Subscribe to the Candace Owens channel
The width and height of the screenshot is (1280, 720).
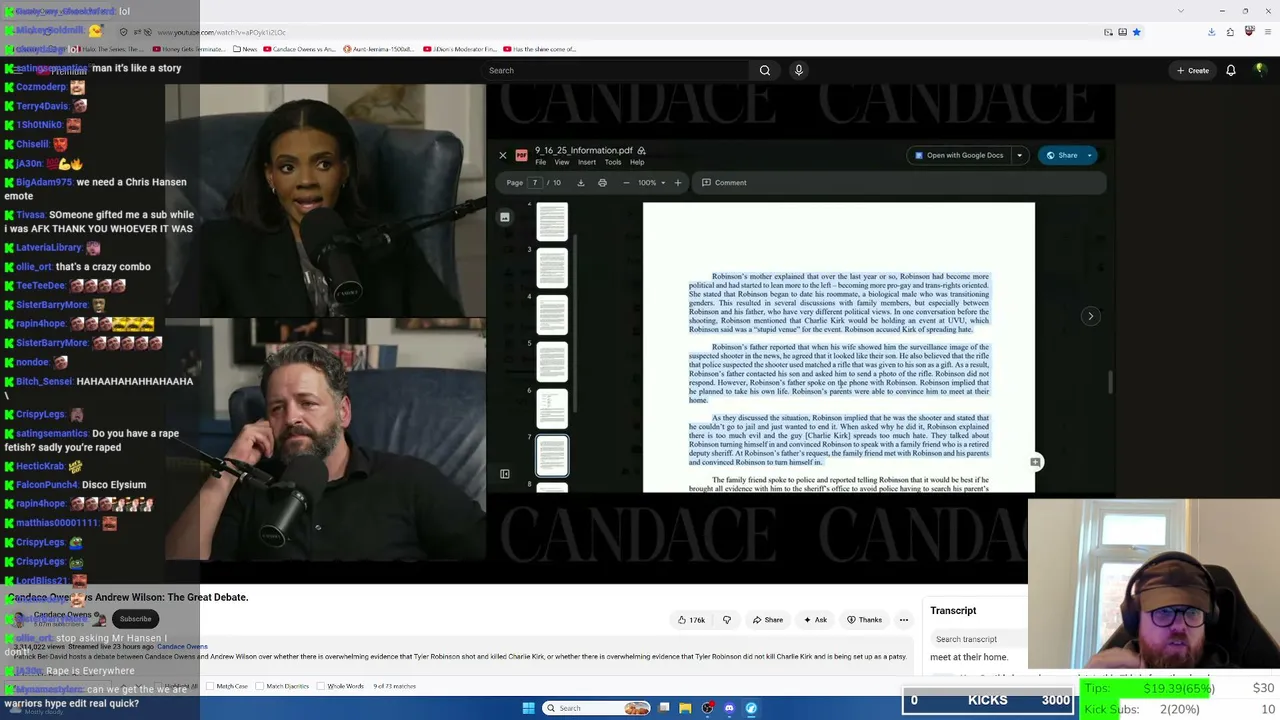[136, 619]
